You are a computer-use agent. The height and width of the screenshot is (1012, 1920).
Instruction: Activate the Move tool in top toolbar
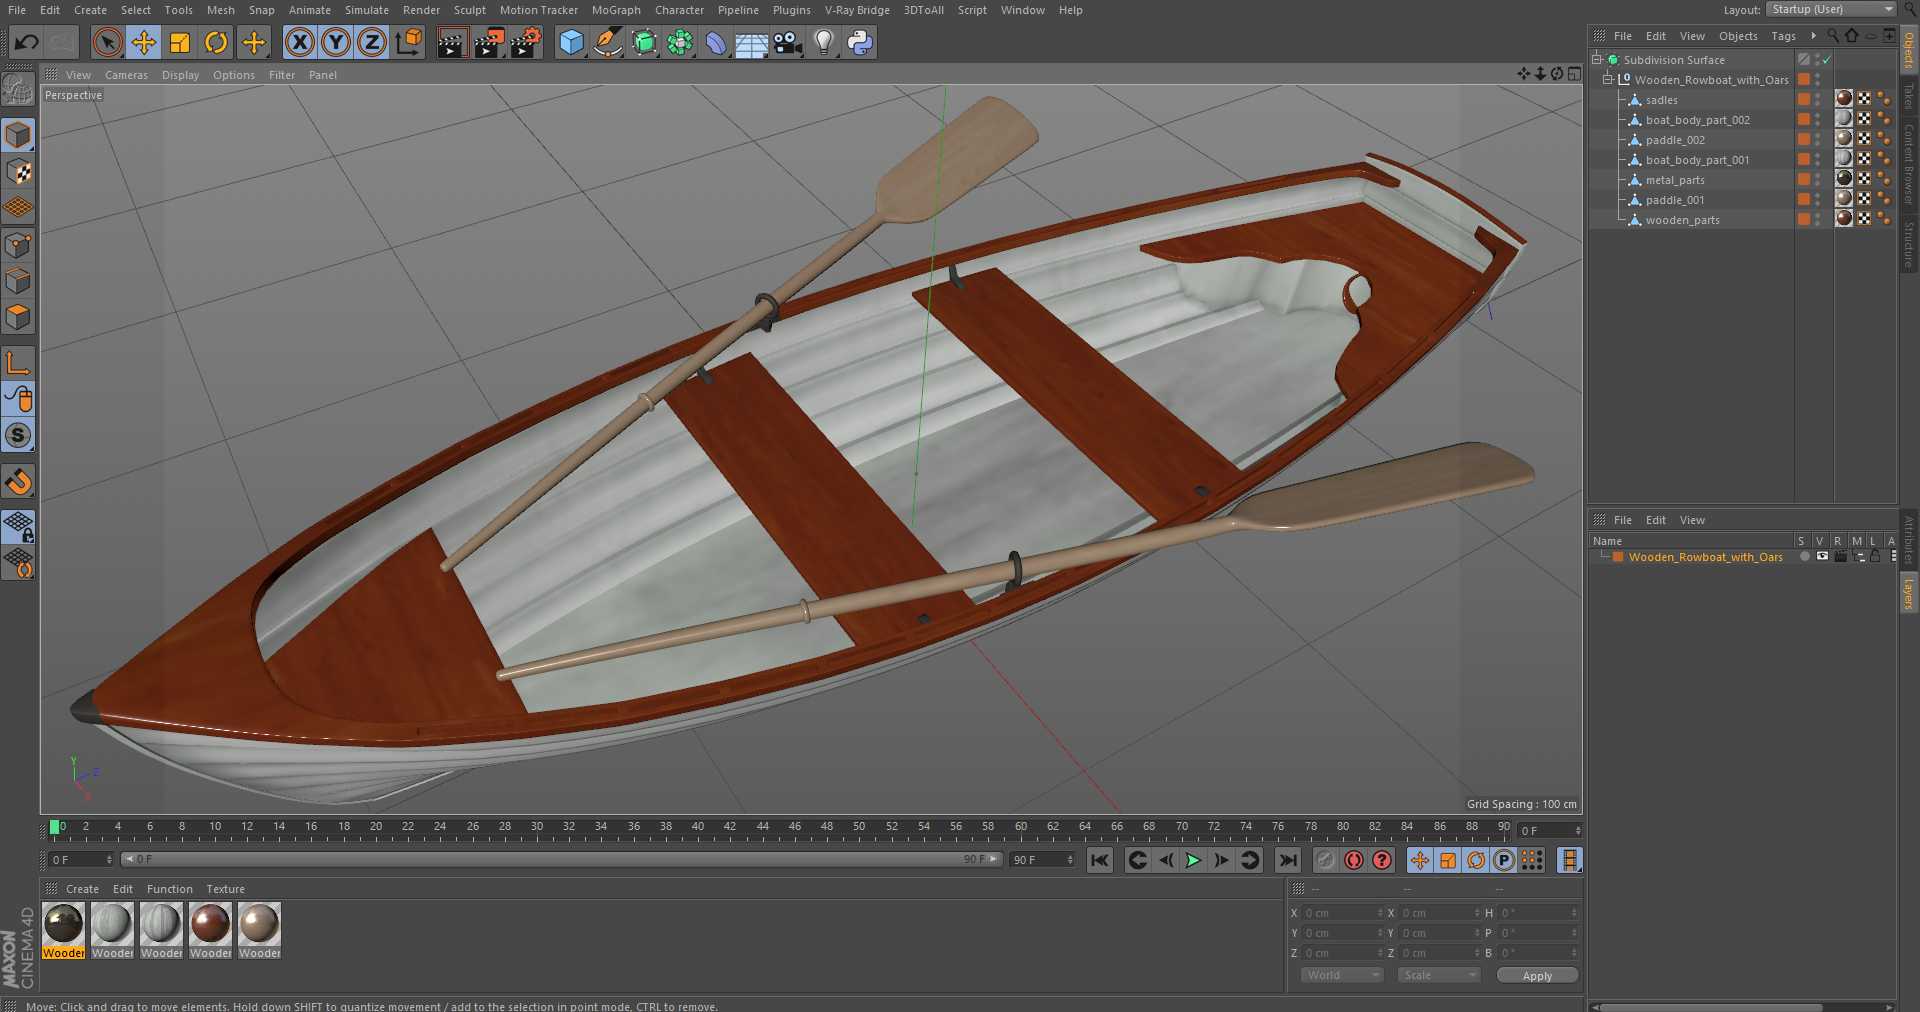144,42
